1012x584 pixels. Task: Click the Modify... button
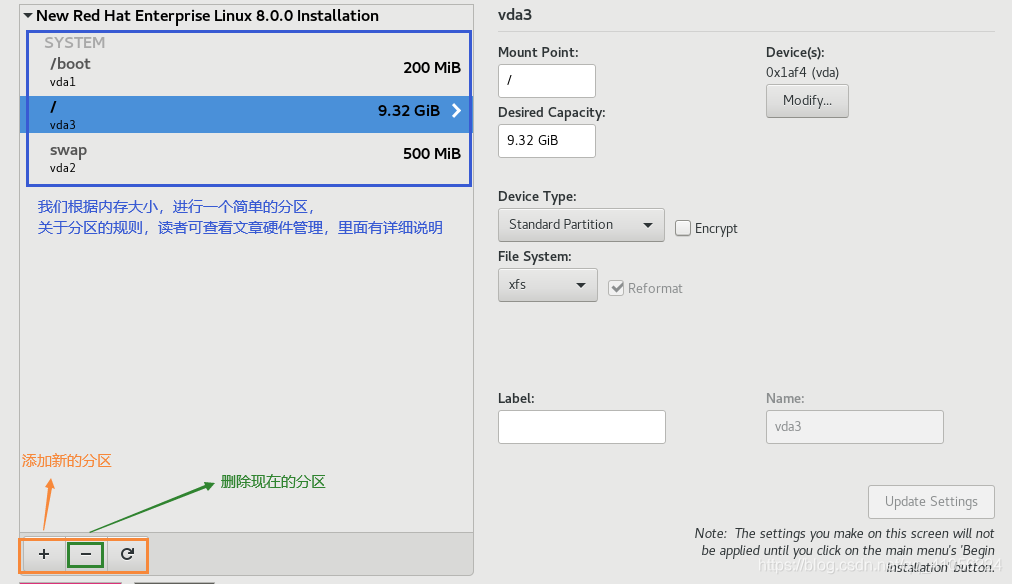coord(807,101)
